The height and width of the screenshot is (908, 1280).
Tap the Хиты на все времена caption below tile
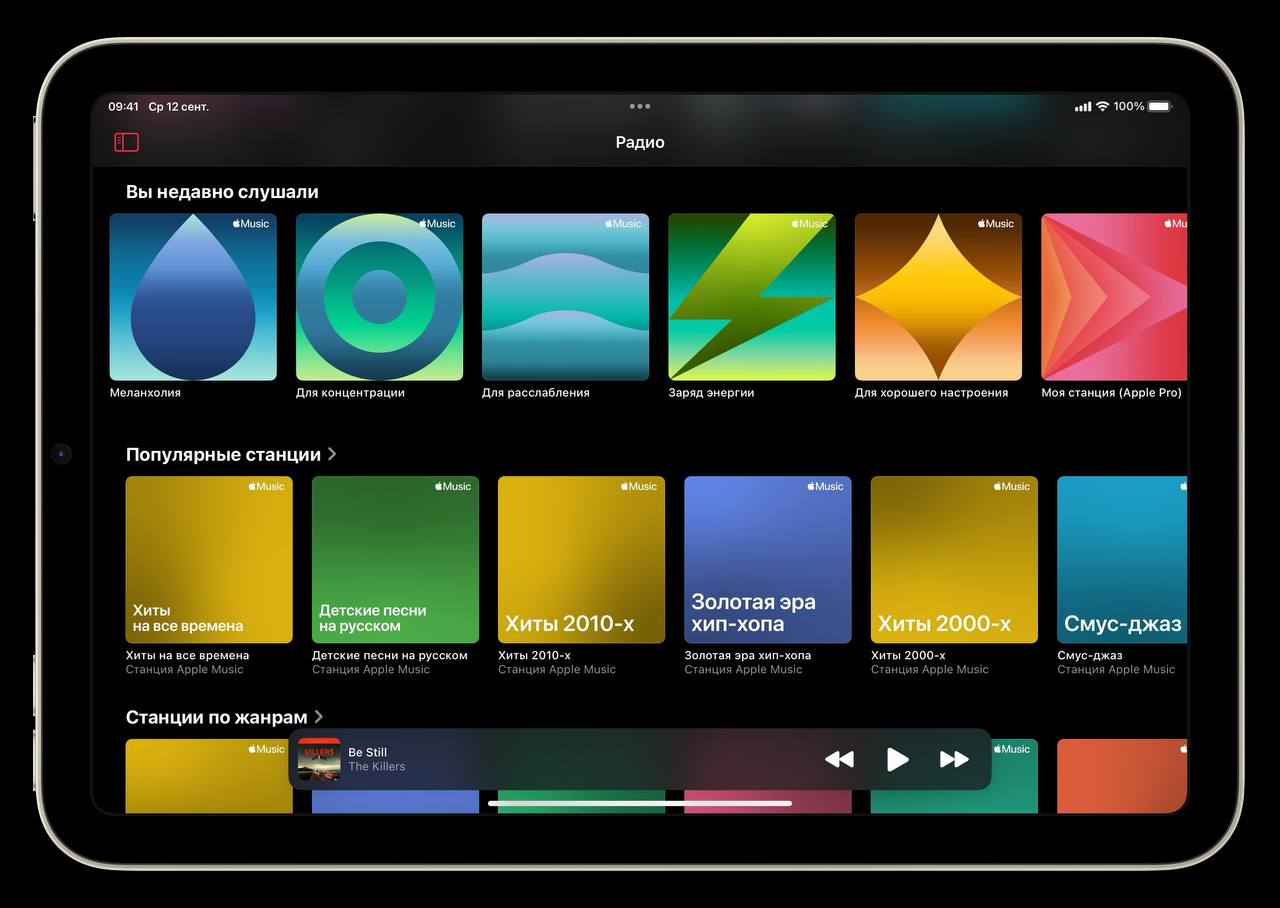[x=187, y=655]
